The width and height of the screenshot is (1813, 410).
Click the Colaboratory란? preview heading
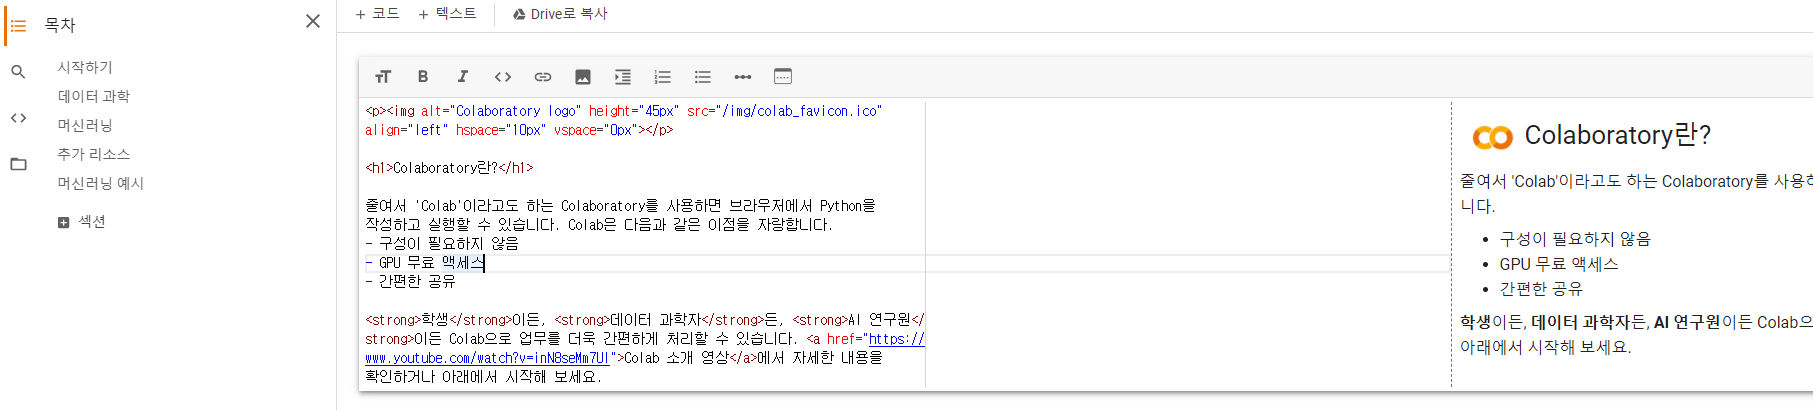pos(1617,135)
